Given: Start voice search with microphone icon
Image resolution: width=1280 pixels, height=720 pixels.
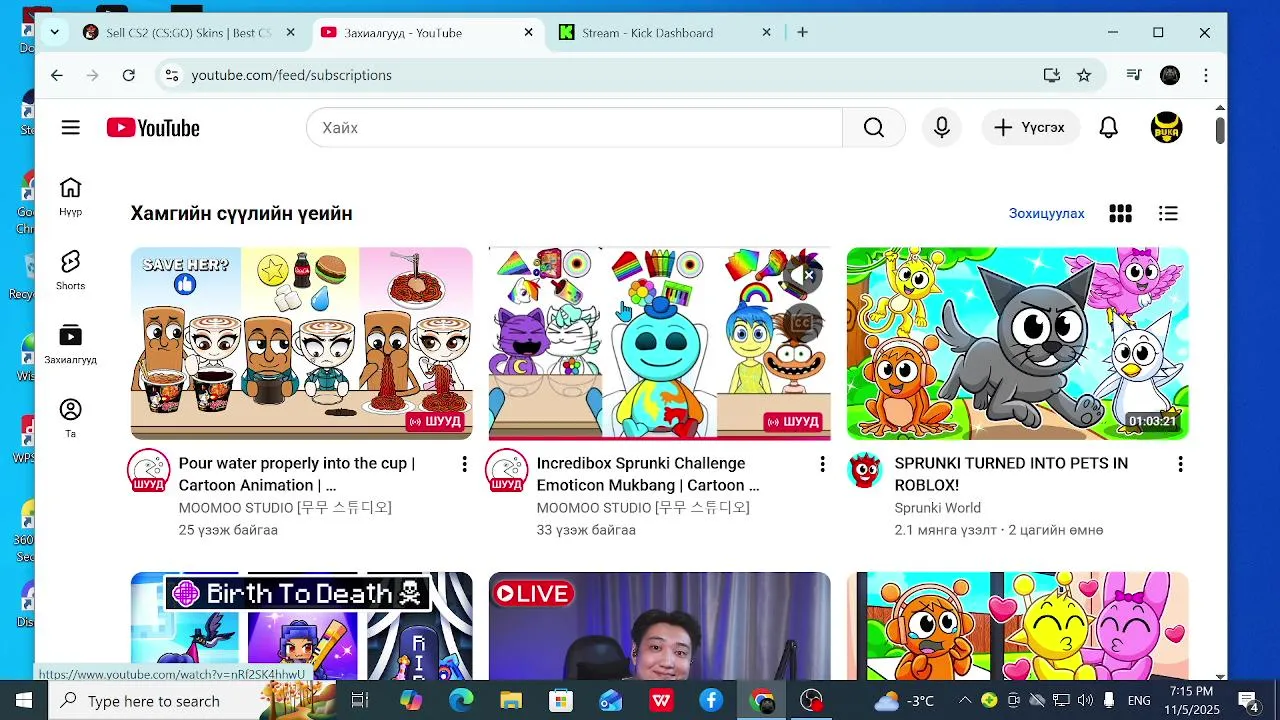Looking at the screenshot, I should tap(941, 128).
